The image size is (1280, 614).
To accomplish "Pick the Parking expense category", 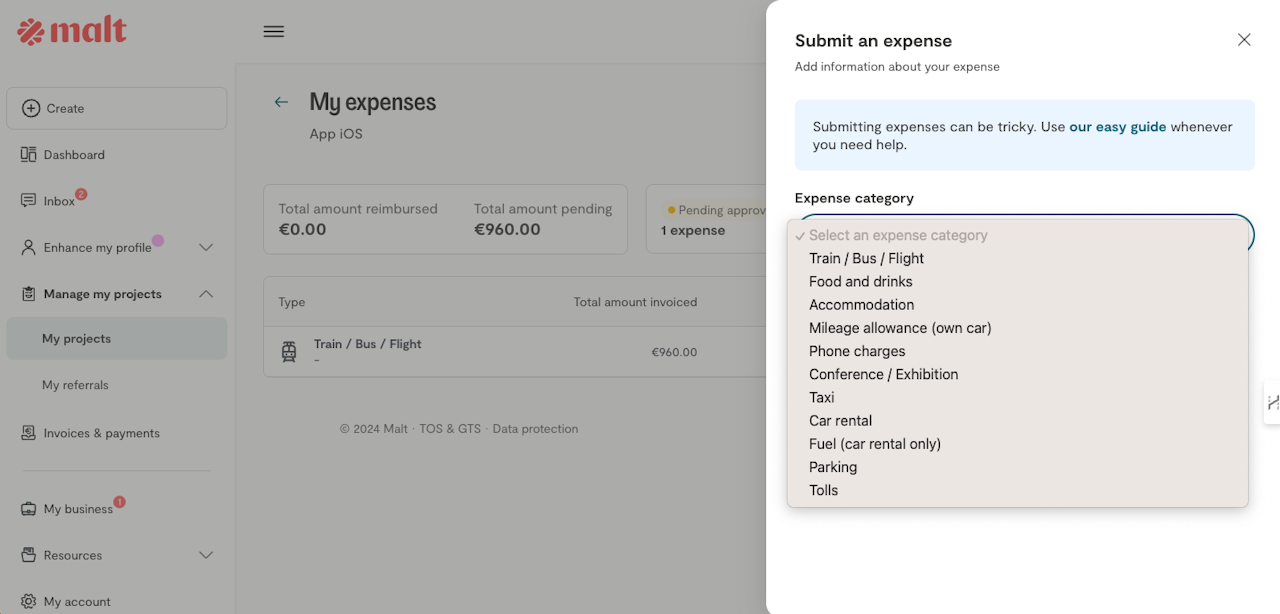I will point(832,467).
